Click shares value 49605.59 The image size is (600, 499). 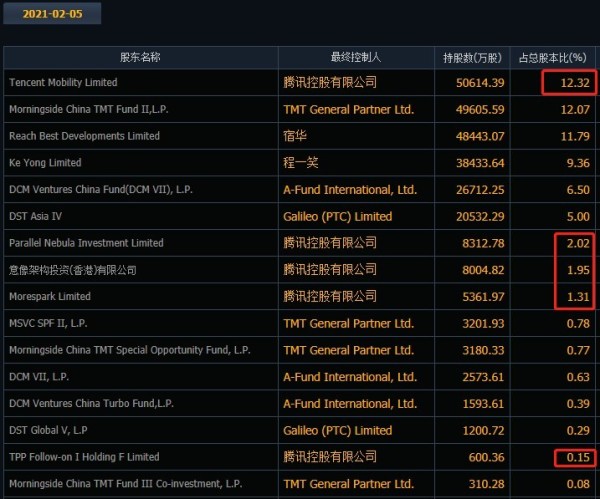(x=480, y=109)
